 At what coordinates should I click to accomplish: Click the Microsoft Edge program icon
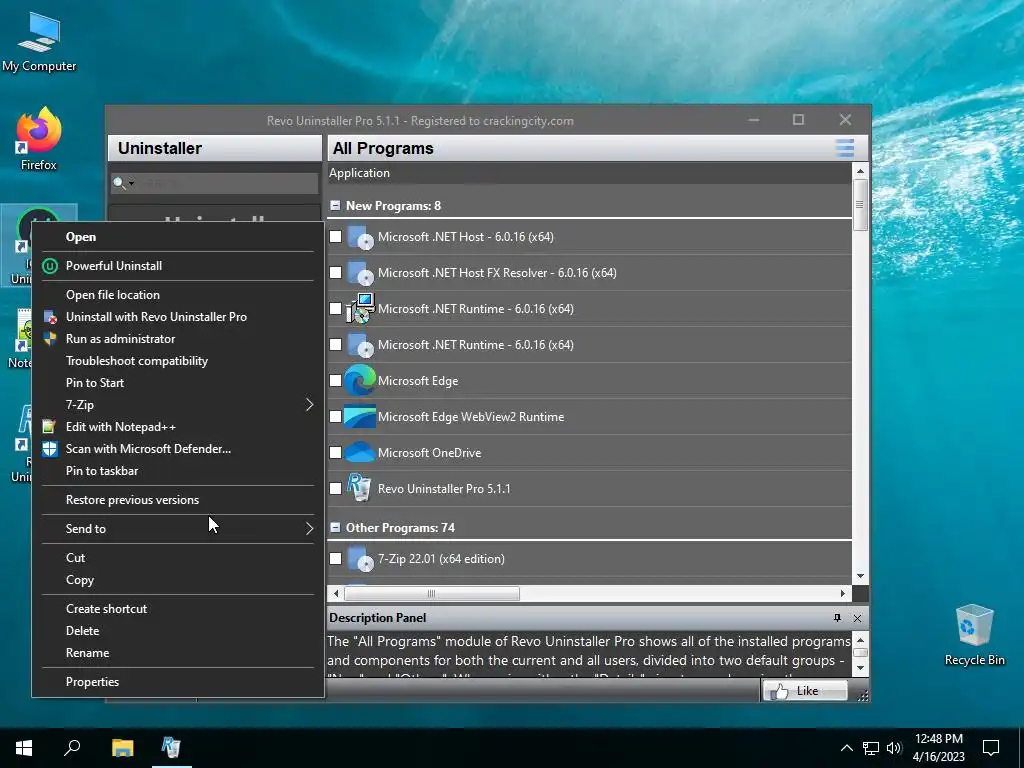coord(360,381)
